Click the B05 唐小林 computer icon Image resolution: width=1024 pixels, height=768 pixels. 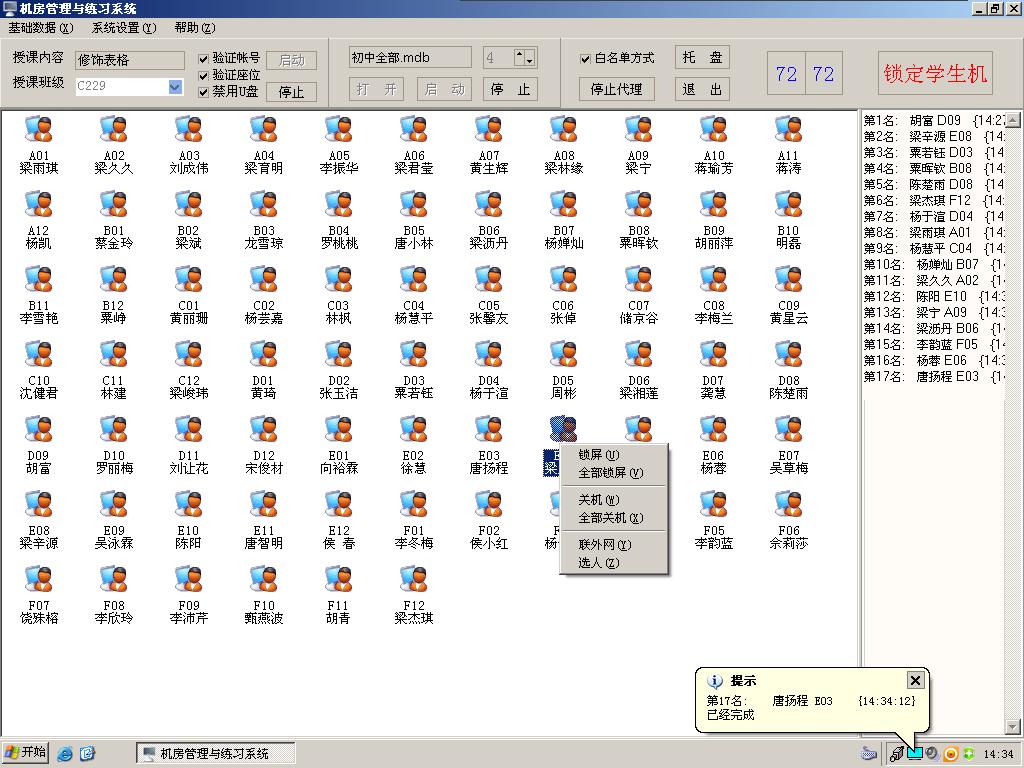[413, 205]
